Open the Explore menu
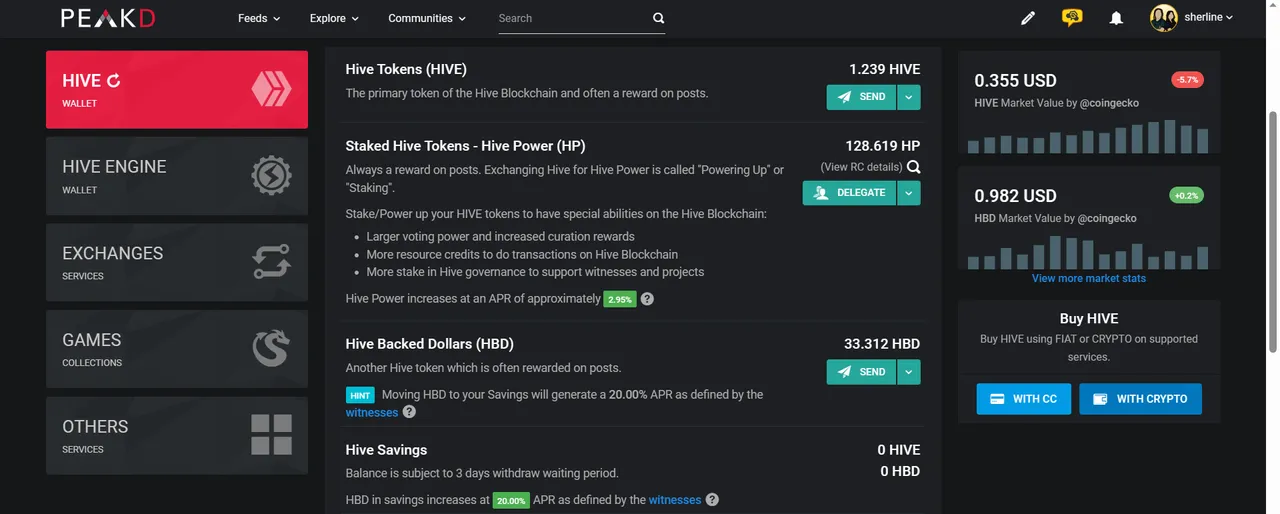 pyautogui.click(x=334, y=18)
